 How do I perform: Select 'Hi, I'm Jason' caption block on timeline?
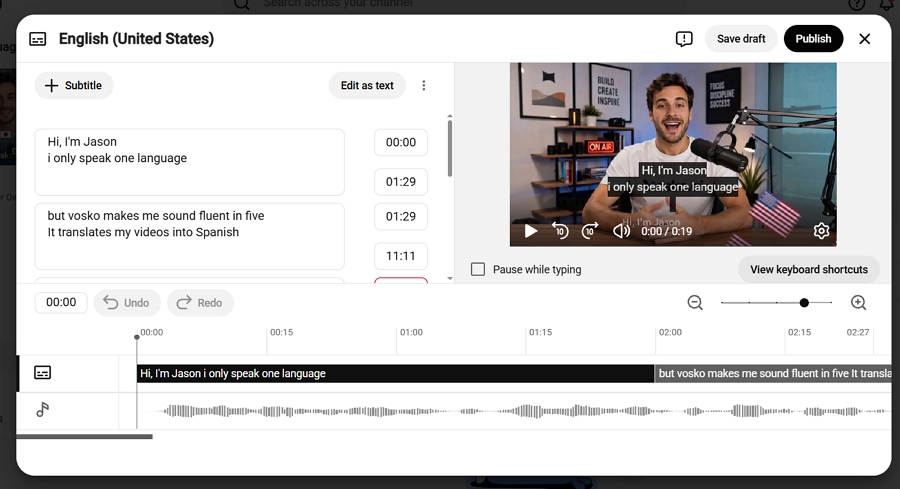[395, 374]
